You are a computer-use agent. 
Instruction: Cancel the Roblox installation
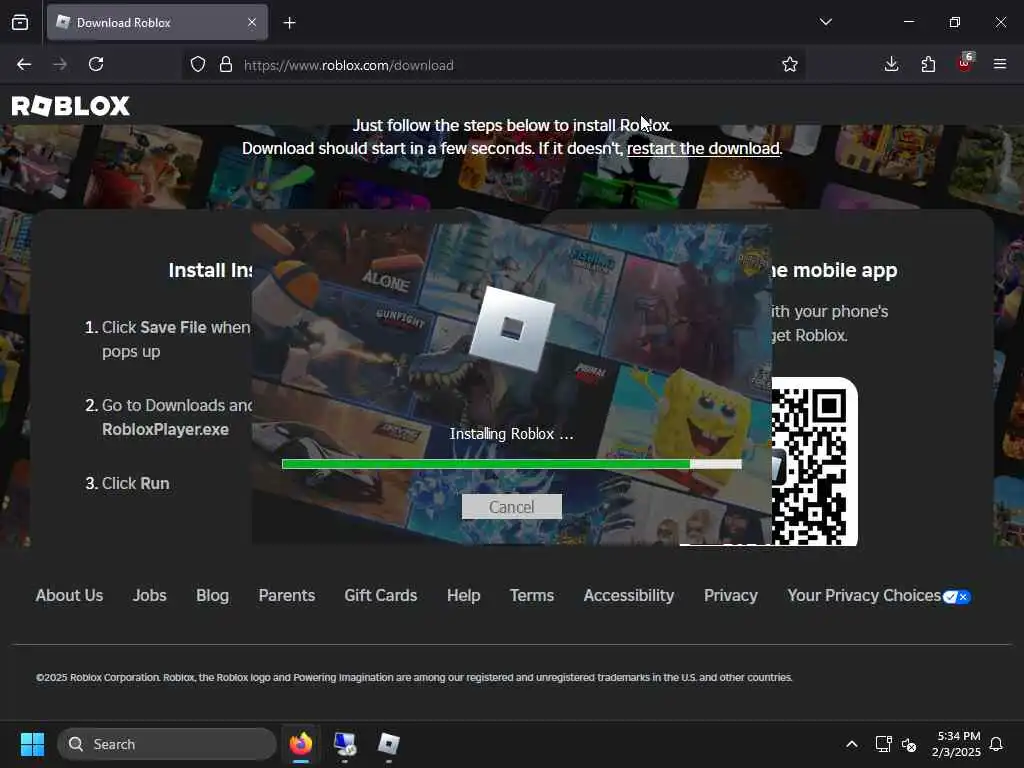coord(511,507)
